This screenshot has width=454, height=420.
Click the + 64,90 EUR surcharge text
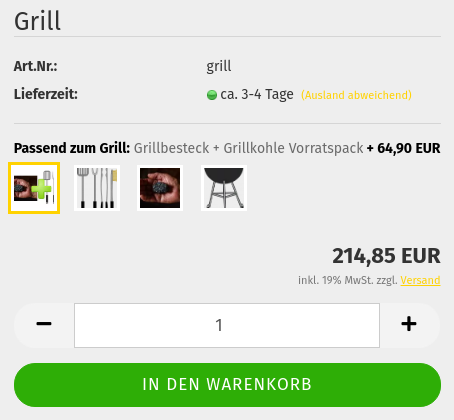click(404, 148)
